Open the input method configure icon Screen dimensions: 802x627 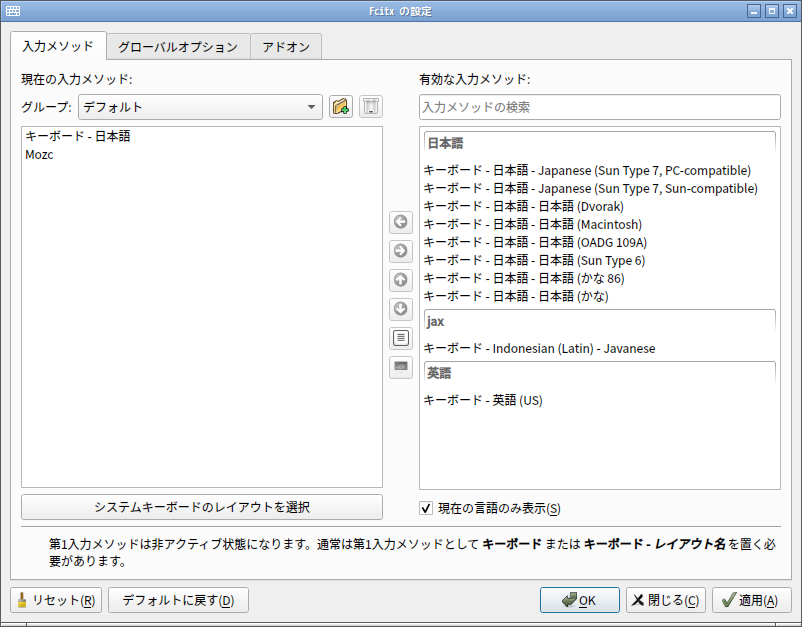coord(401,338)
